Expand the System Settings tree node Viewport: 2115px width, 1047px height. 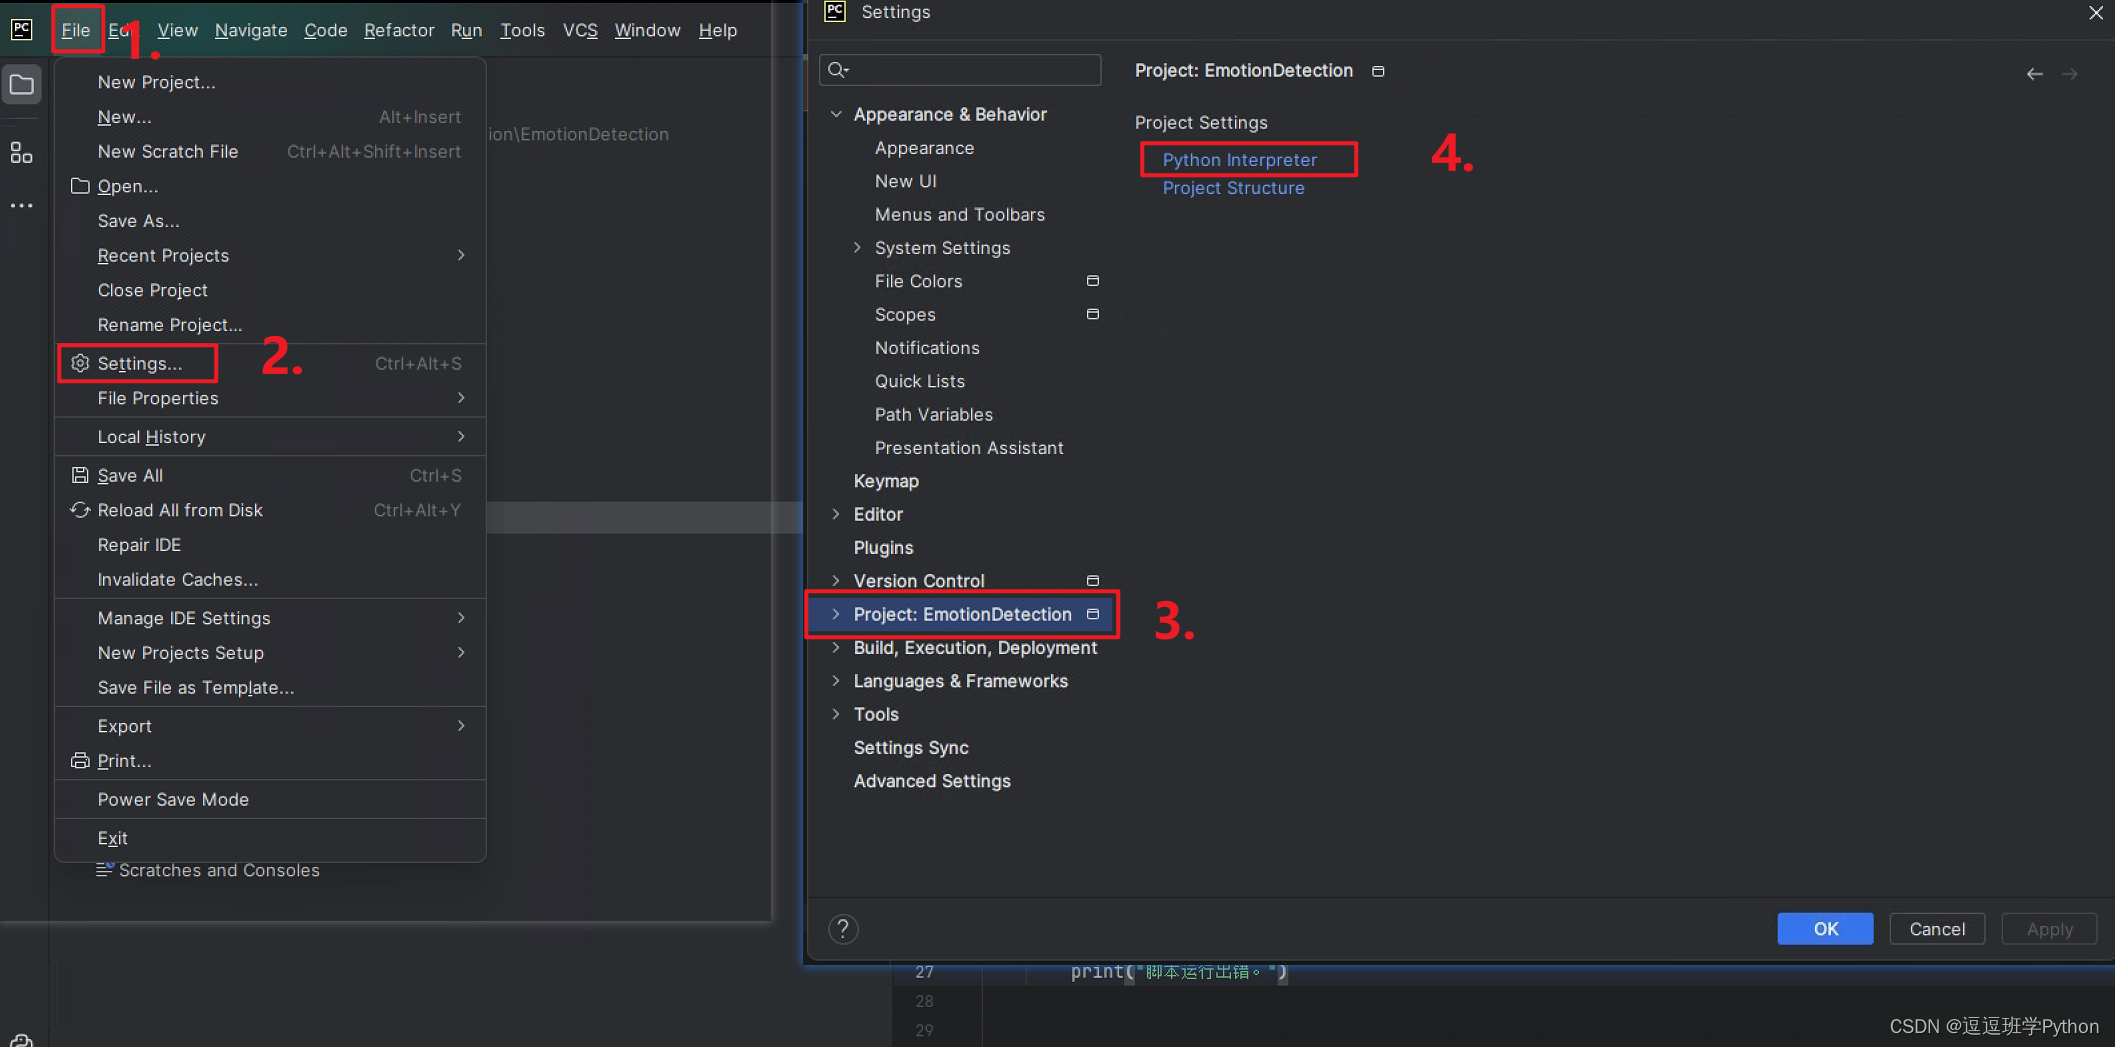(857, 248)
